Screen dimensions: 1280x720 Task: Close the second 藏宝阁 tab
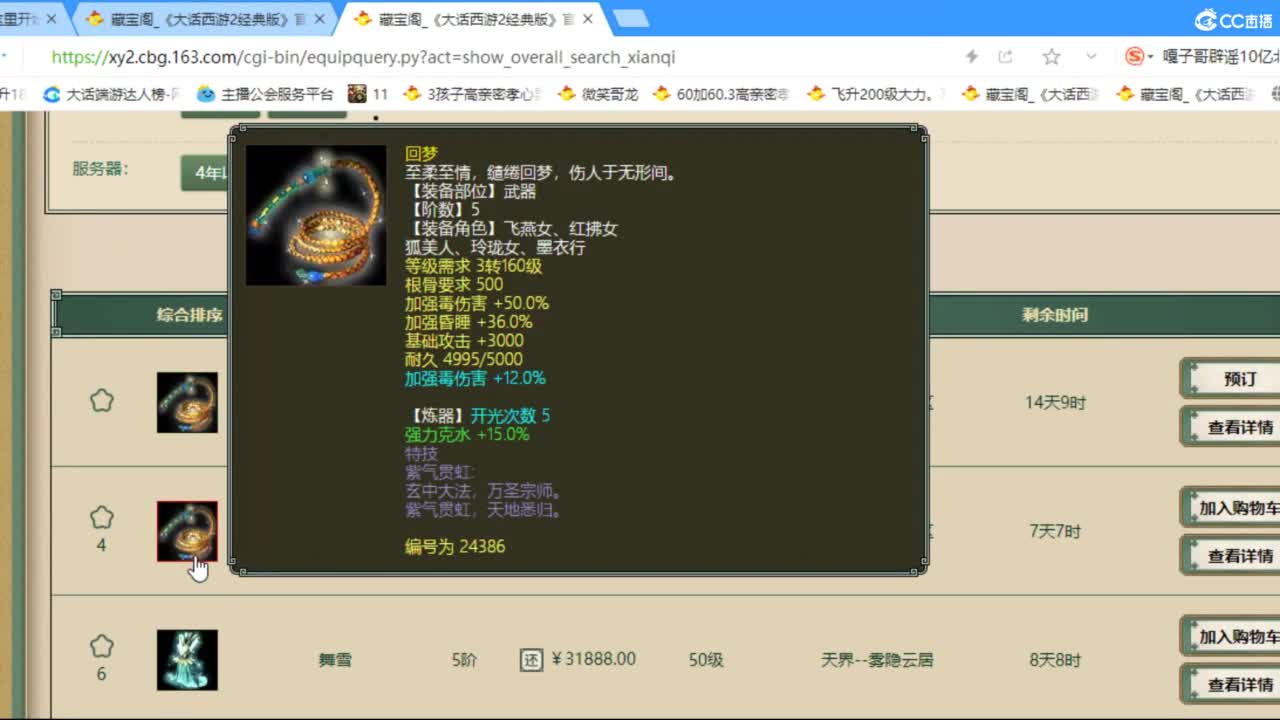(320, 19)
